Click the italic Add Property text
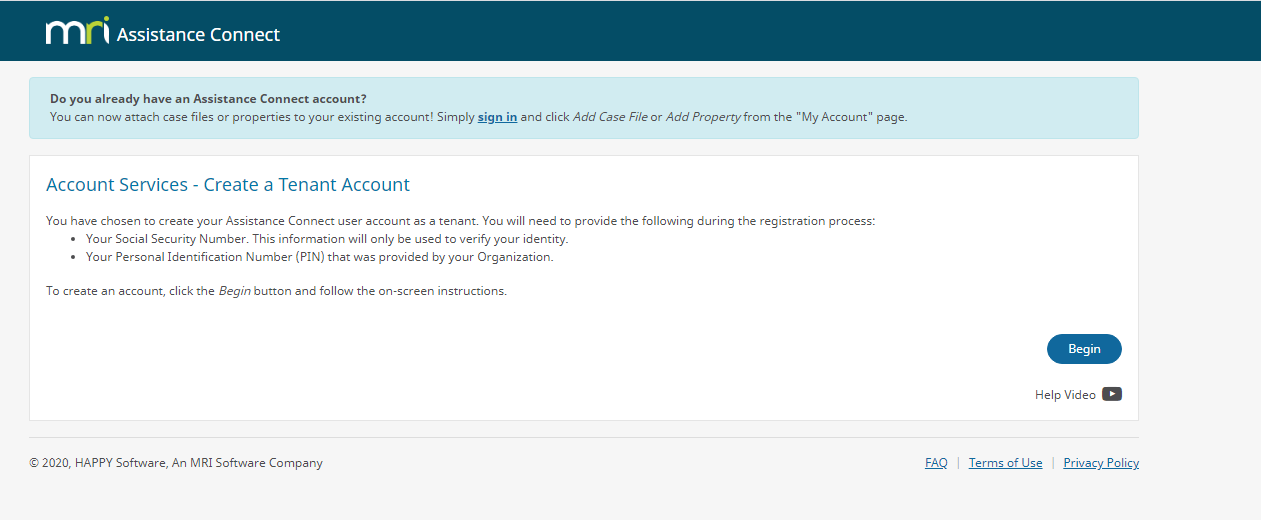The image size is (1261, 520). click(x=703, y=117)
